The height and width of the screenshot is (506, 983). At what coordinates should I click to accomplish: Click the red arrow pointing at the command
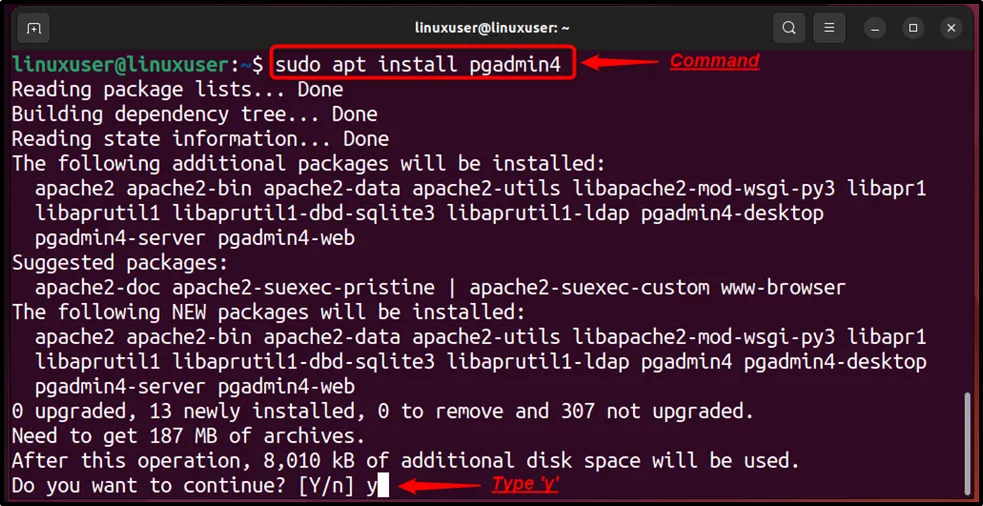click(618, 63)
